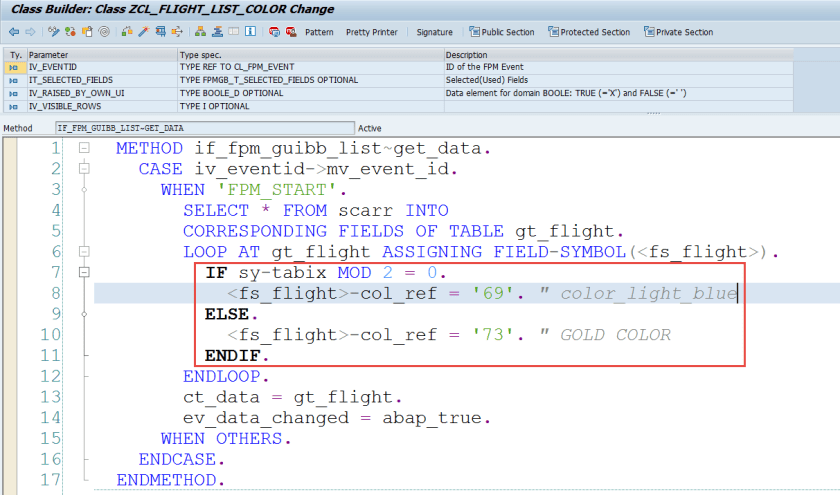The width and height of the screenshot is (840, 495).
Task: Open the Signature view
Action: click(x=434, y=32)
